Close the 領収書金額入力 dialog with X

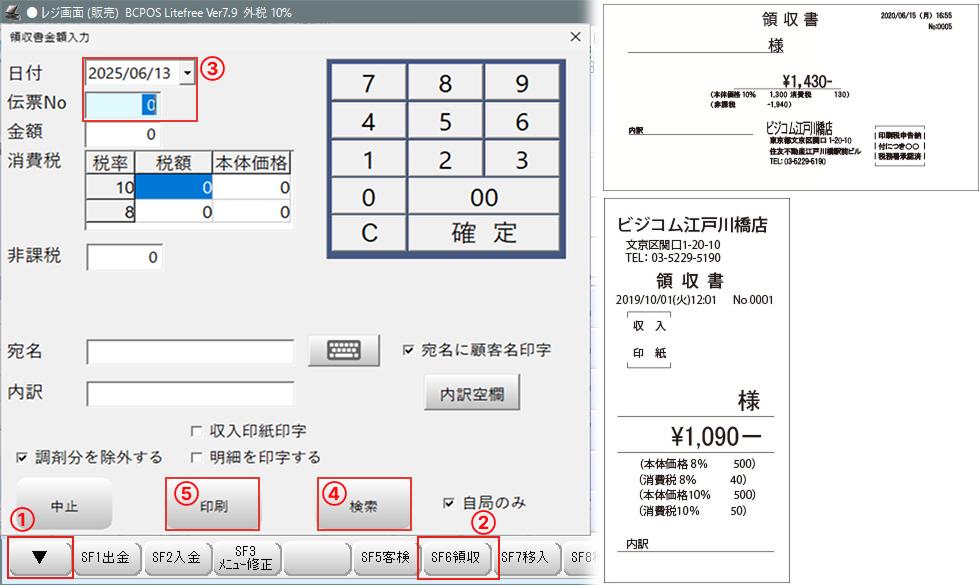pyautogui.click(x=575, y=37)
